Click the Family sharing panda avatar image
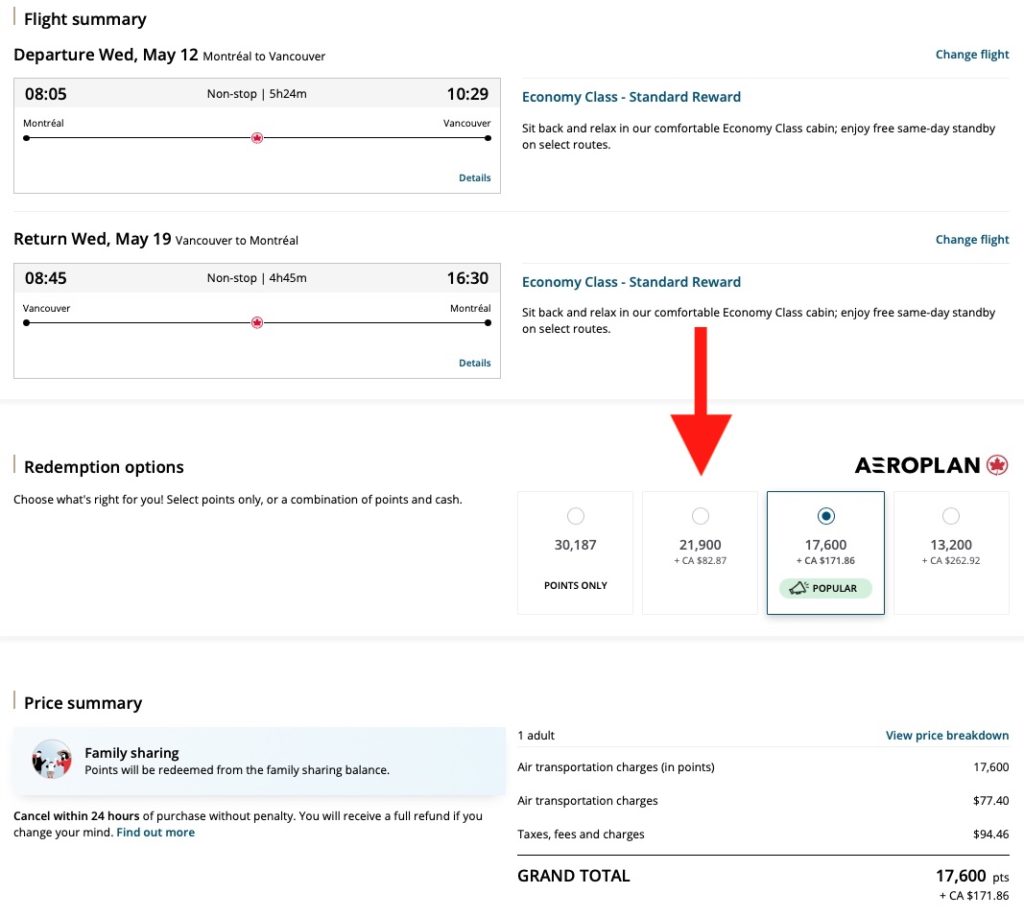The height and width of the screenshot is (917, 1024). (x=51, y=763)
